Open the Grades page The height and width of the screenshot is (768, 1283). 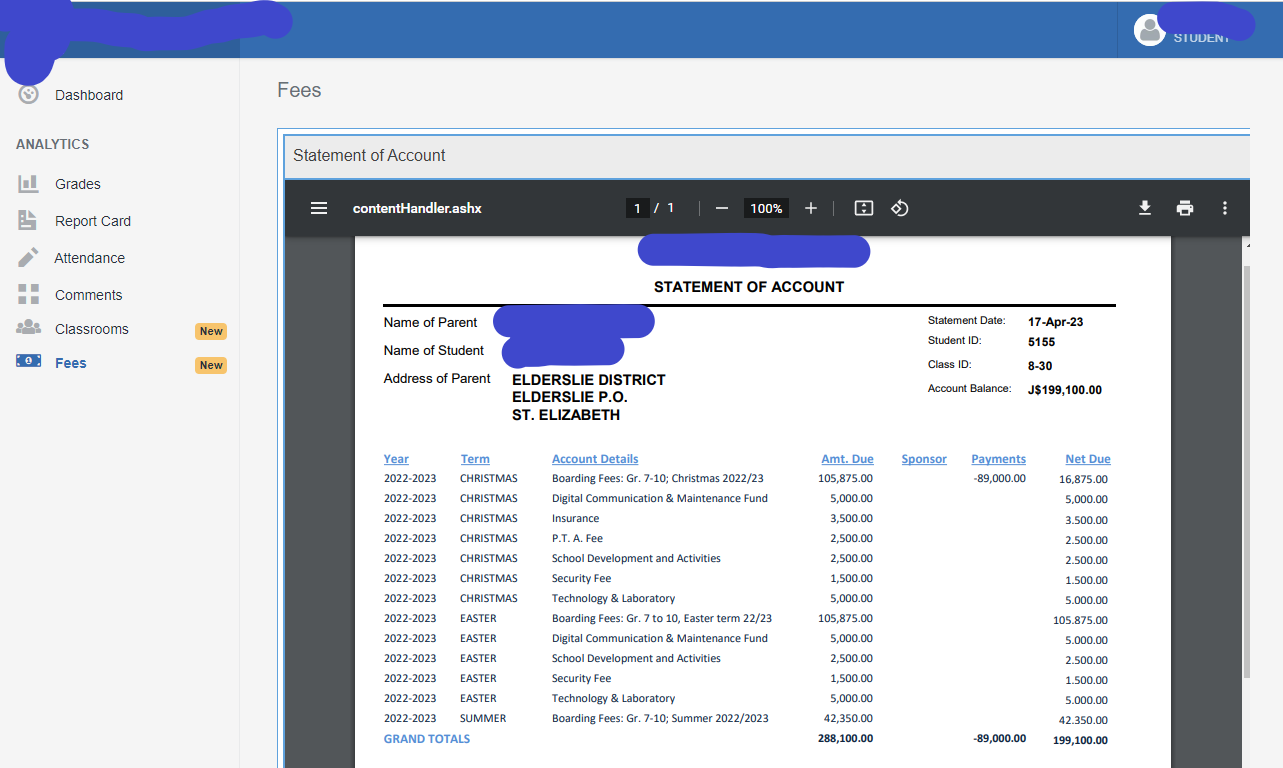tap(78, 184)
